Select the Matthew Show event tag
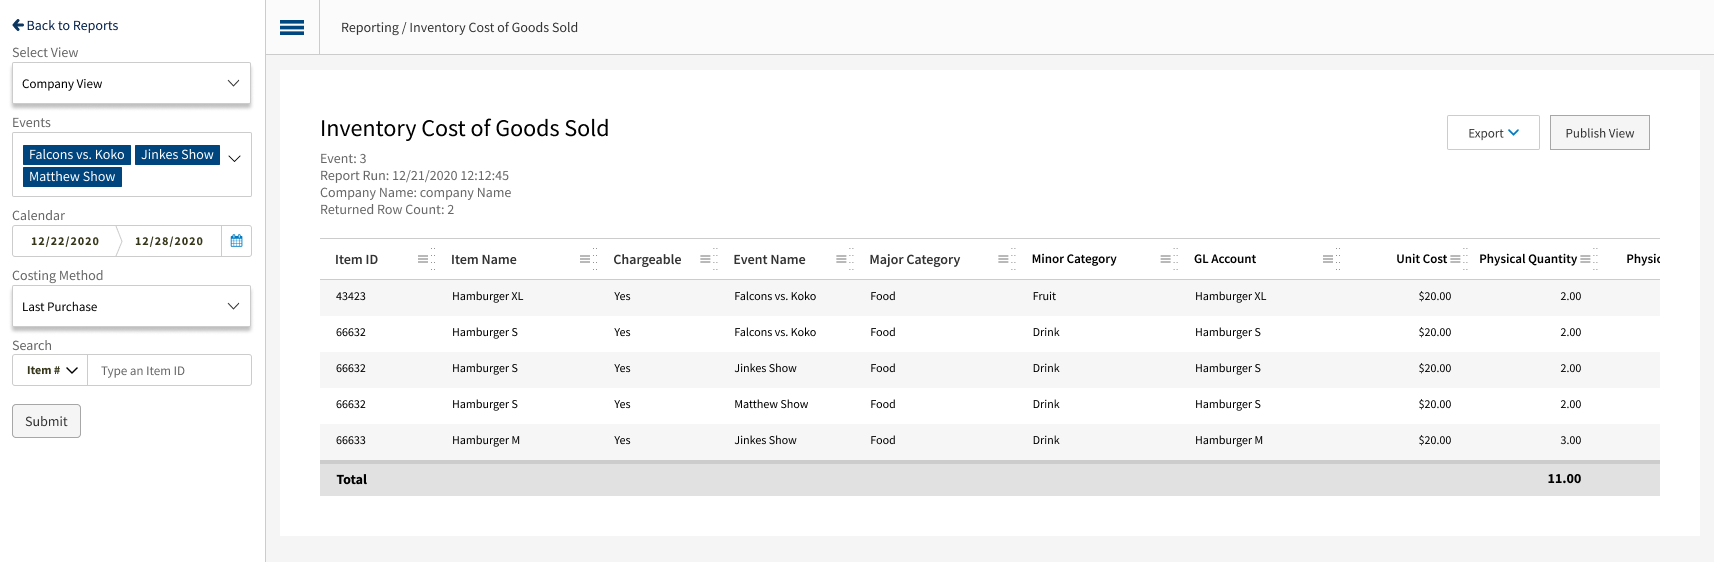 click(72, 177)
